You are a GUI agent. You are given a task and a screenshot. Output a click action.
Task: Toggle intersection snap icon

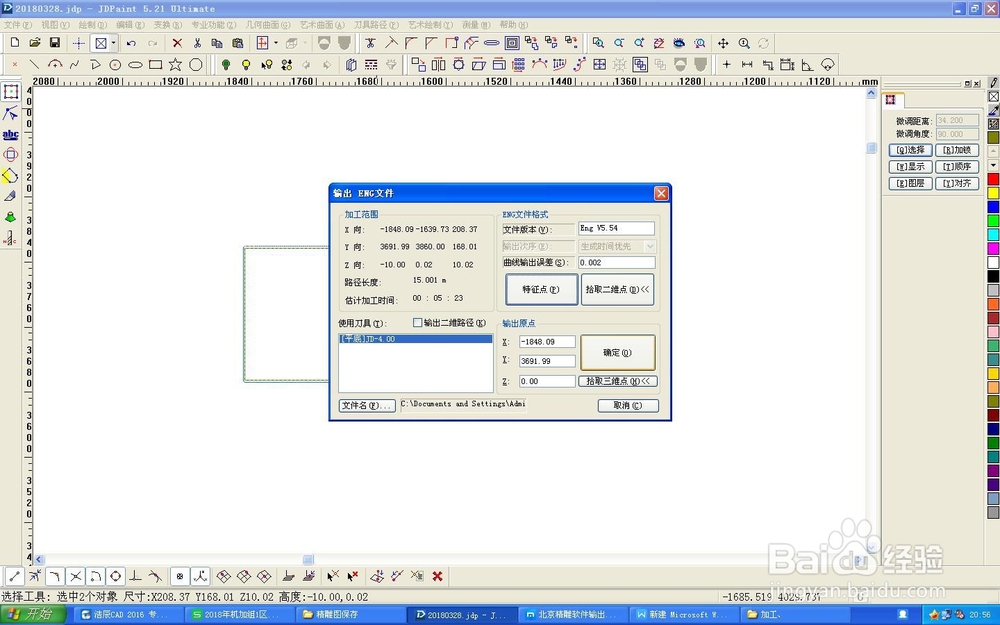pyautogui.click(x=75, y=577)
